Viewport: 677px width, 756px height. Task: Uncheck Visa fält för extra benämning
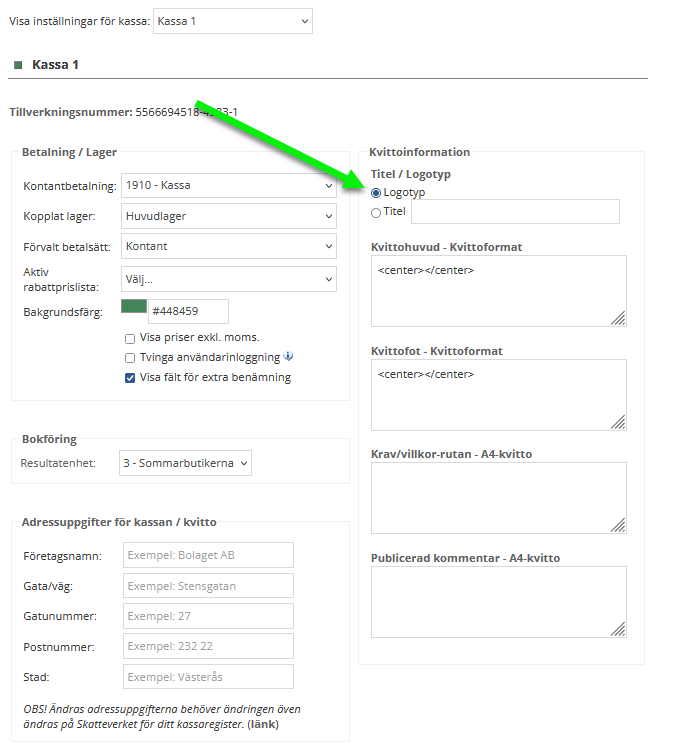click(130, 378)
